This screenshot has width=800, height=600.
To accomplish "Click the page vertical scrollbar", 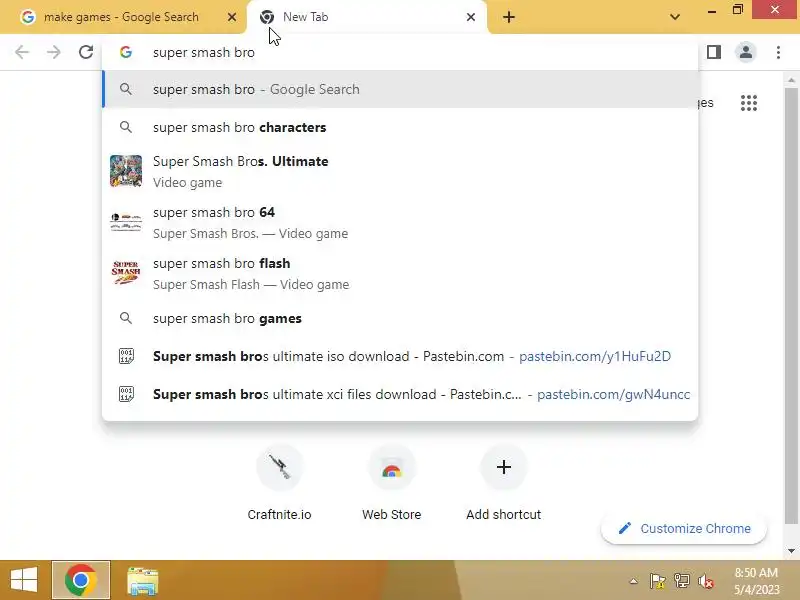I will tap(791, 306).
